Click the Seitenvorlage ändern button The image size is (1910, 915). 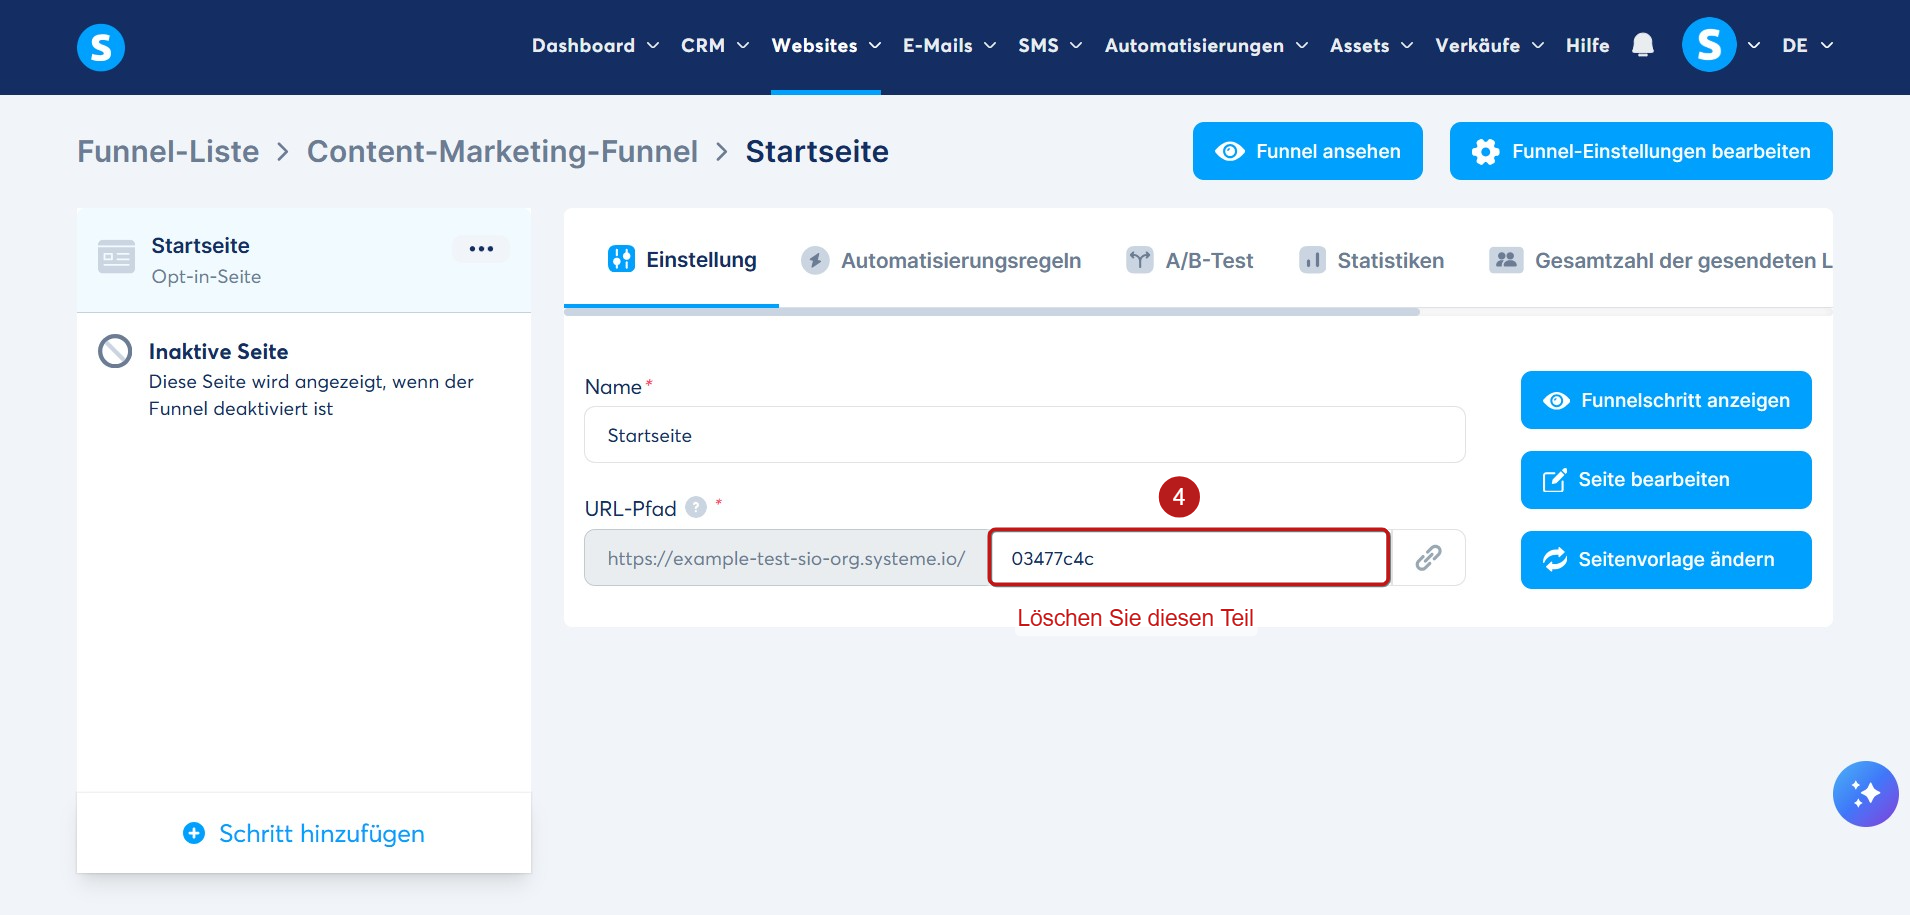tap(1666, 560)
